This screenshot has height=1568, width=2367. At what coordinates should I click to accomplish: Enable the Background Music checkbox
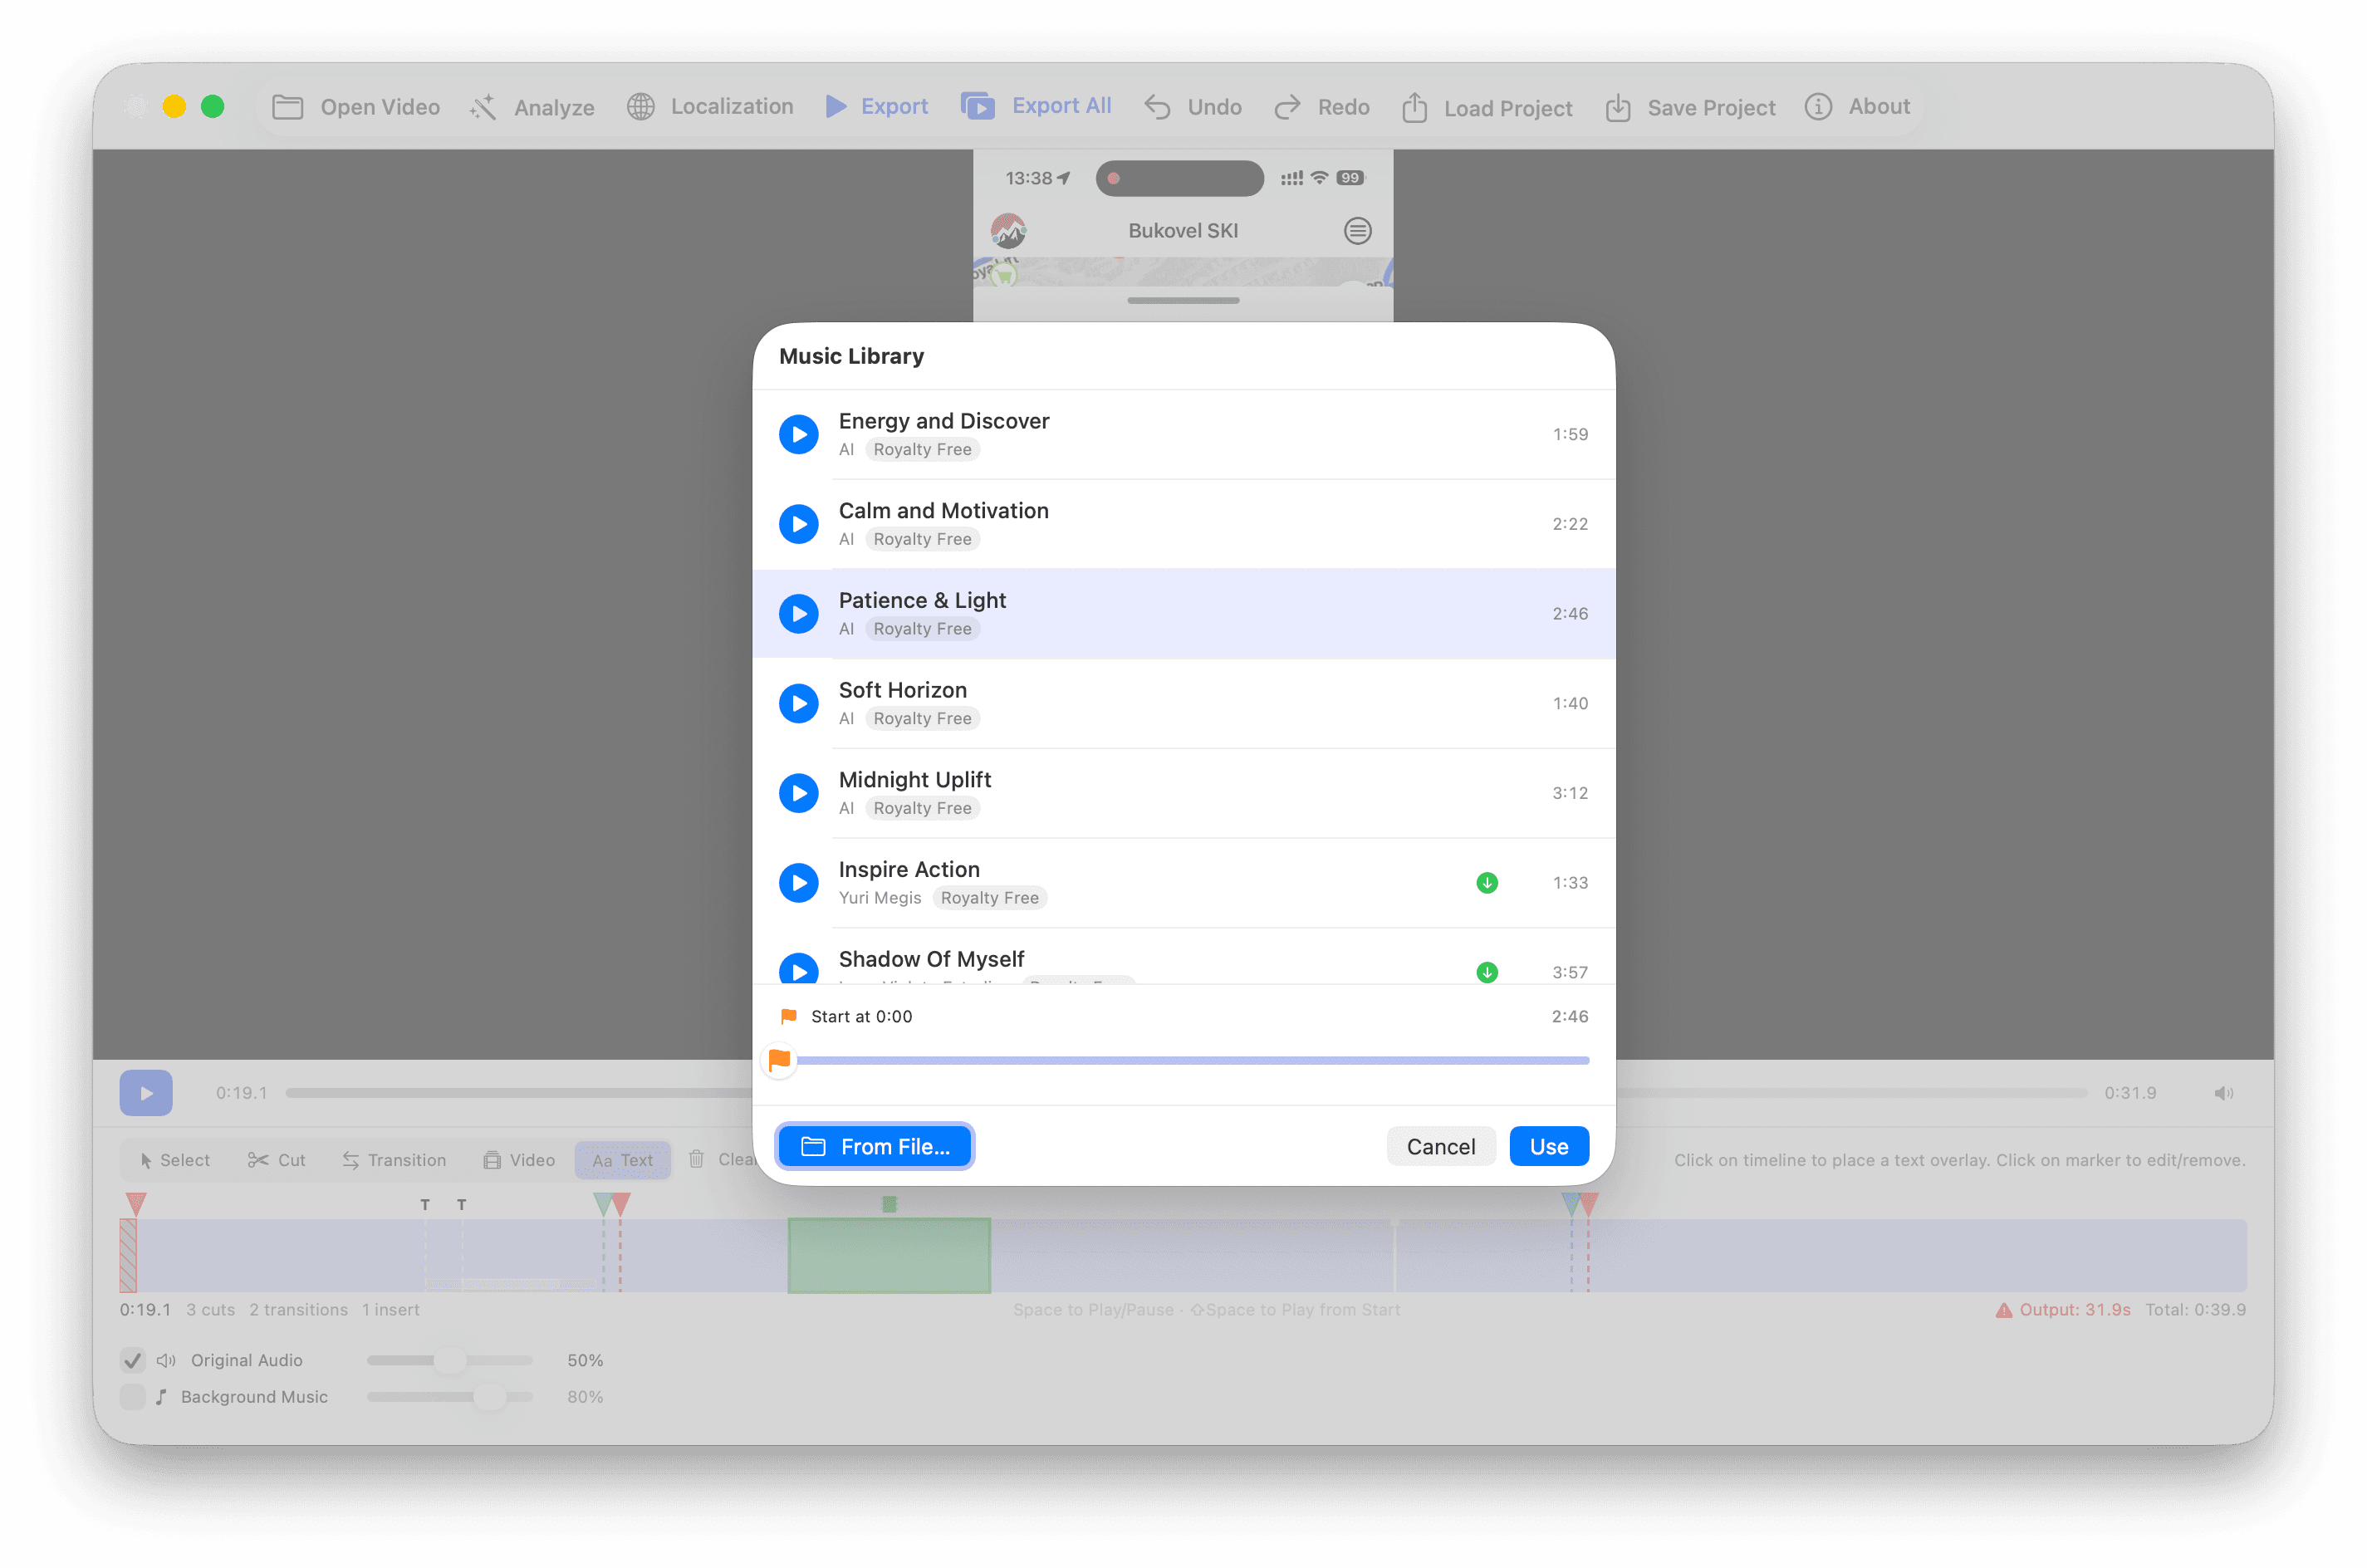[133, 1397]
